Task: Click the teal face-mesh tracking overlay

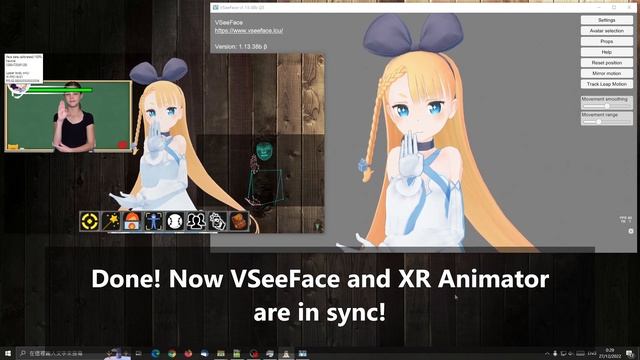Action: (x=264, y=151)
